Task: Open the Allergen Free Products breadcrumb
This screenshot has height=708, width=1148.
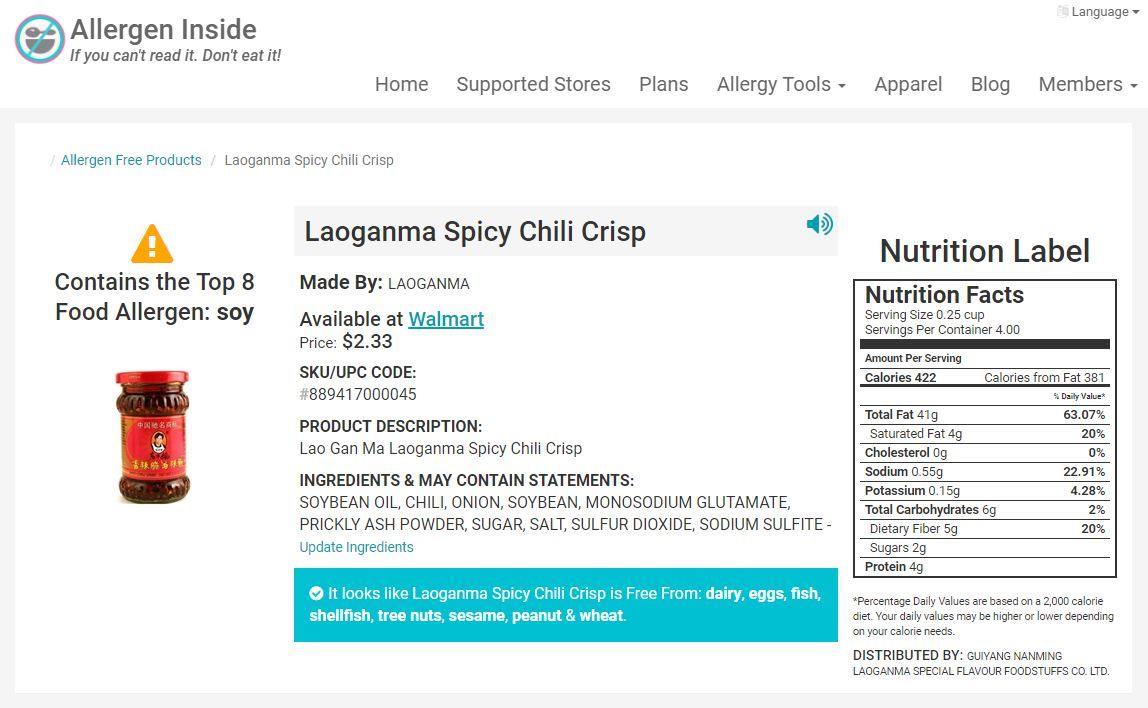Action: coord(131,160)
